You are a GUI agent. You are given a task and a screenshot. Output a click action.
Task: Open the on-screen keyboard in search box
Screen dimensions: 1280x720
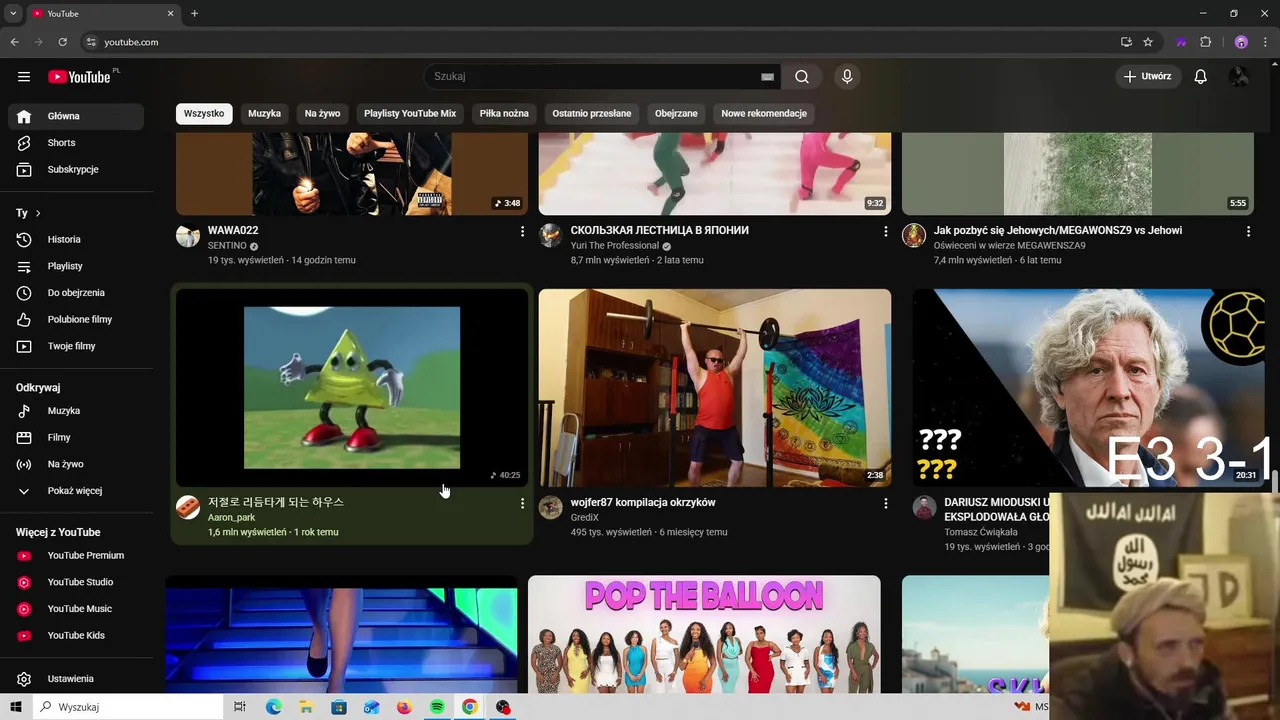click(x=767, y=77)
